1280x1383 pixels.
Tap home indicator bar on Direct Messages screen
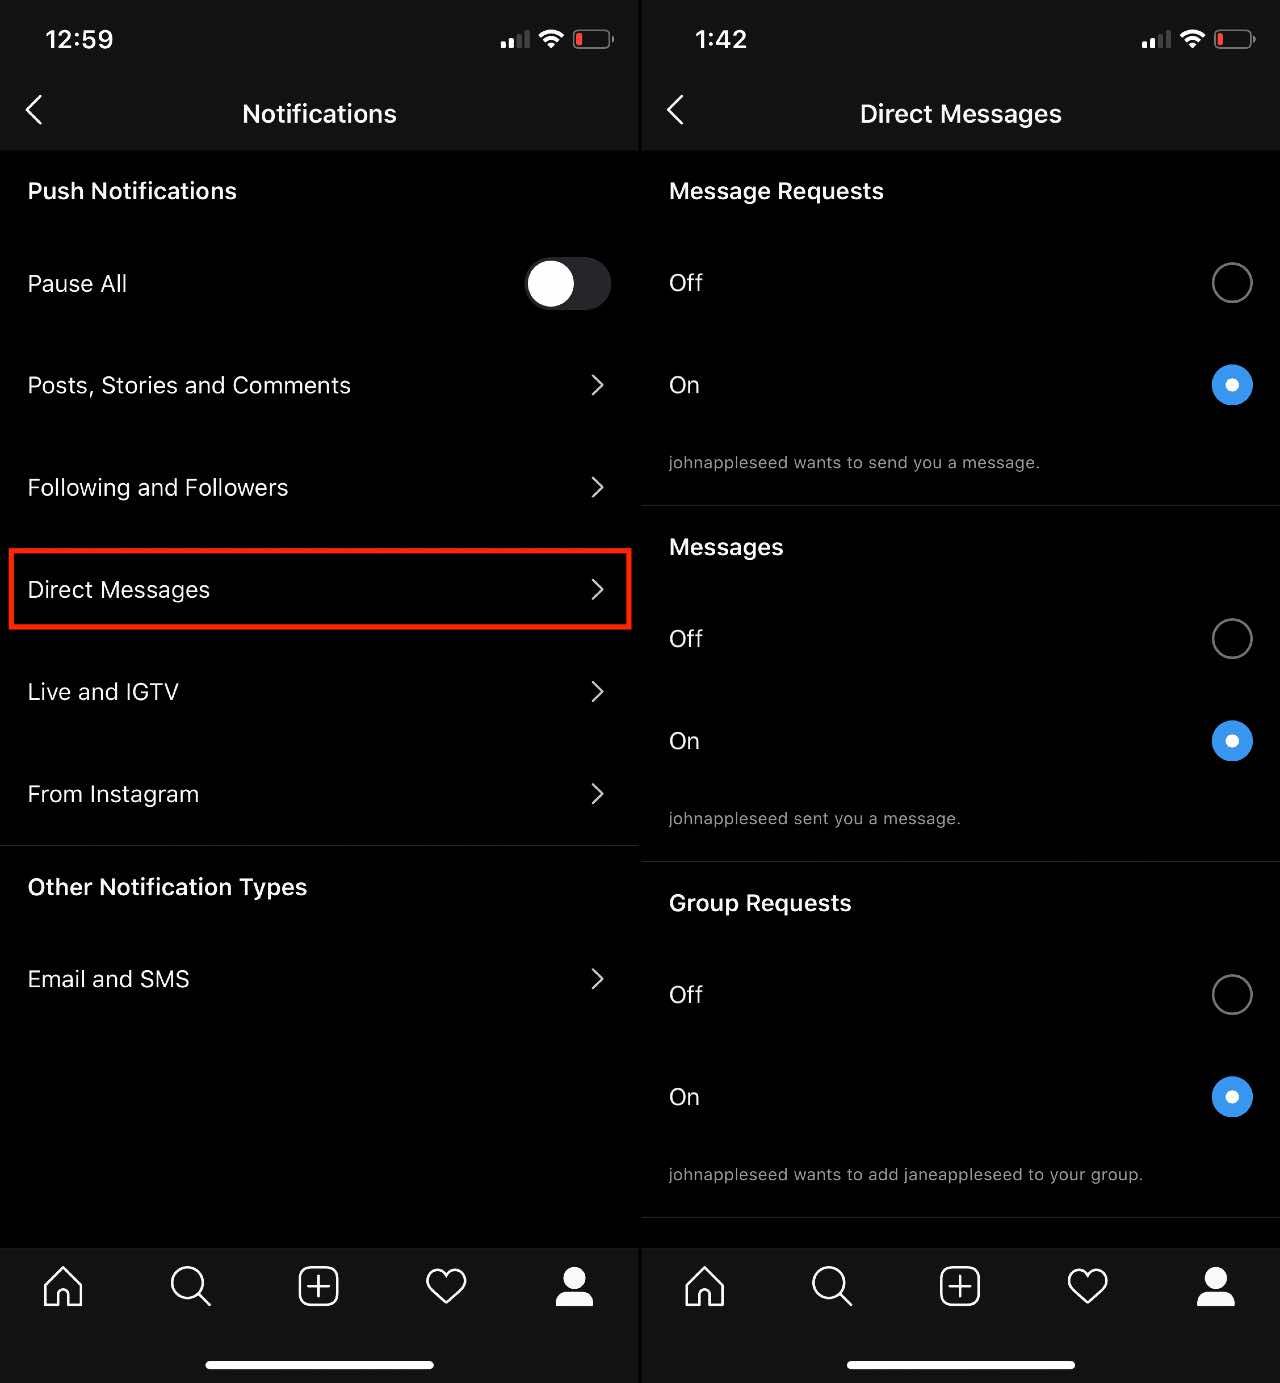click(960, 1365)
